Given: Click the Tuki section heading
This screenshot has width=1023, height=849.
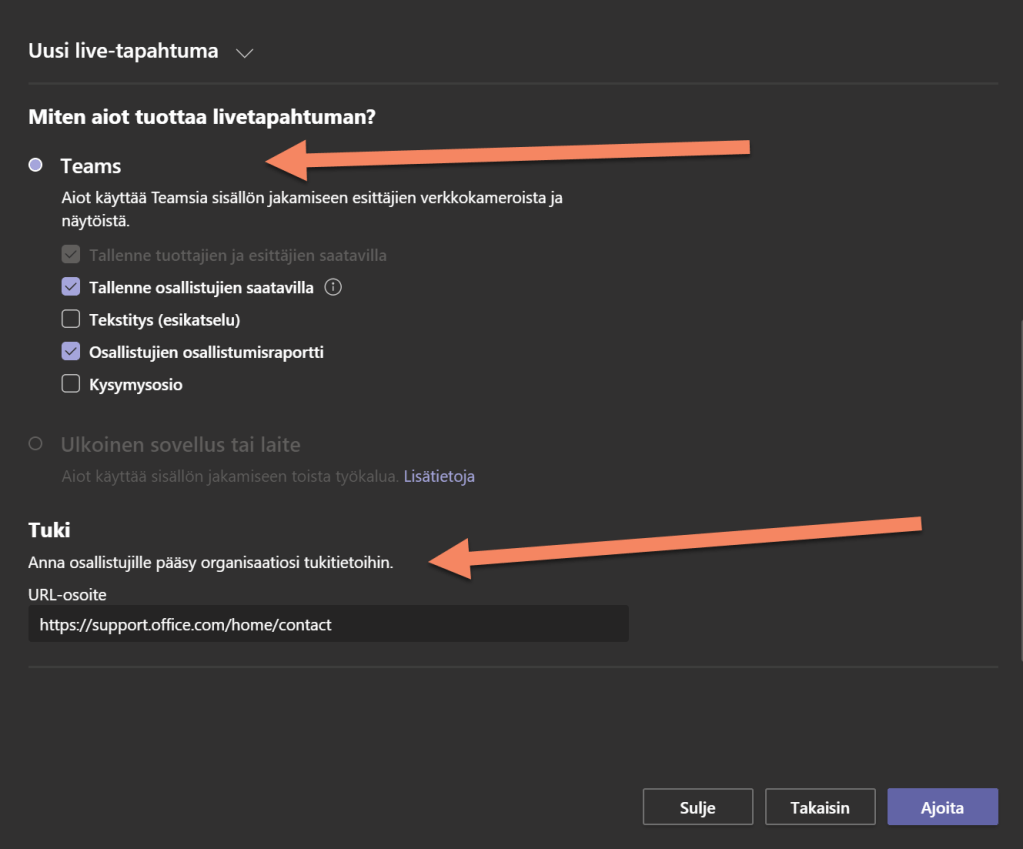Looking at the screenshot, I should [x=49, y=530].
